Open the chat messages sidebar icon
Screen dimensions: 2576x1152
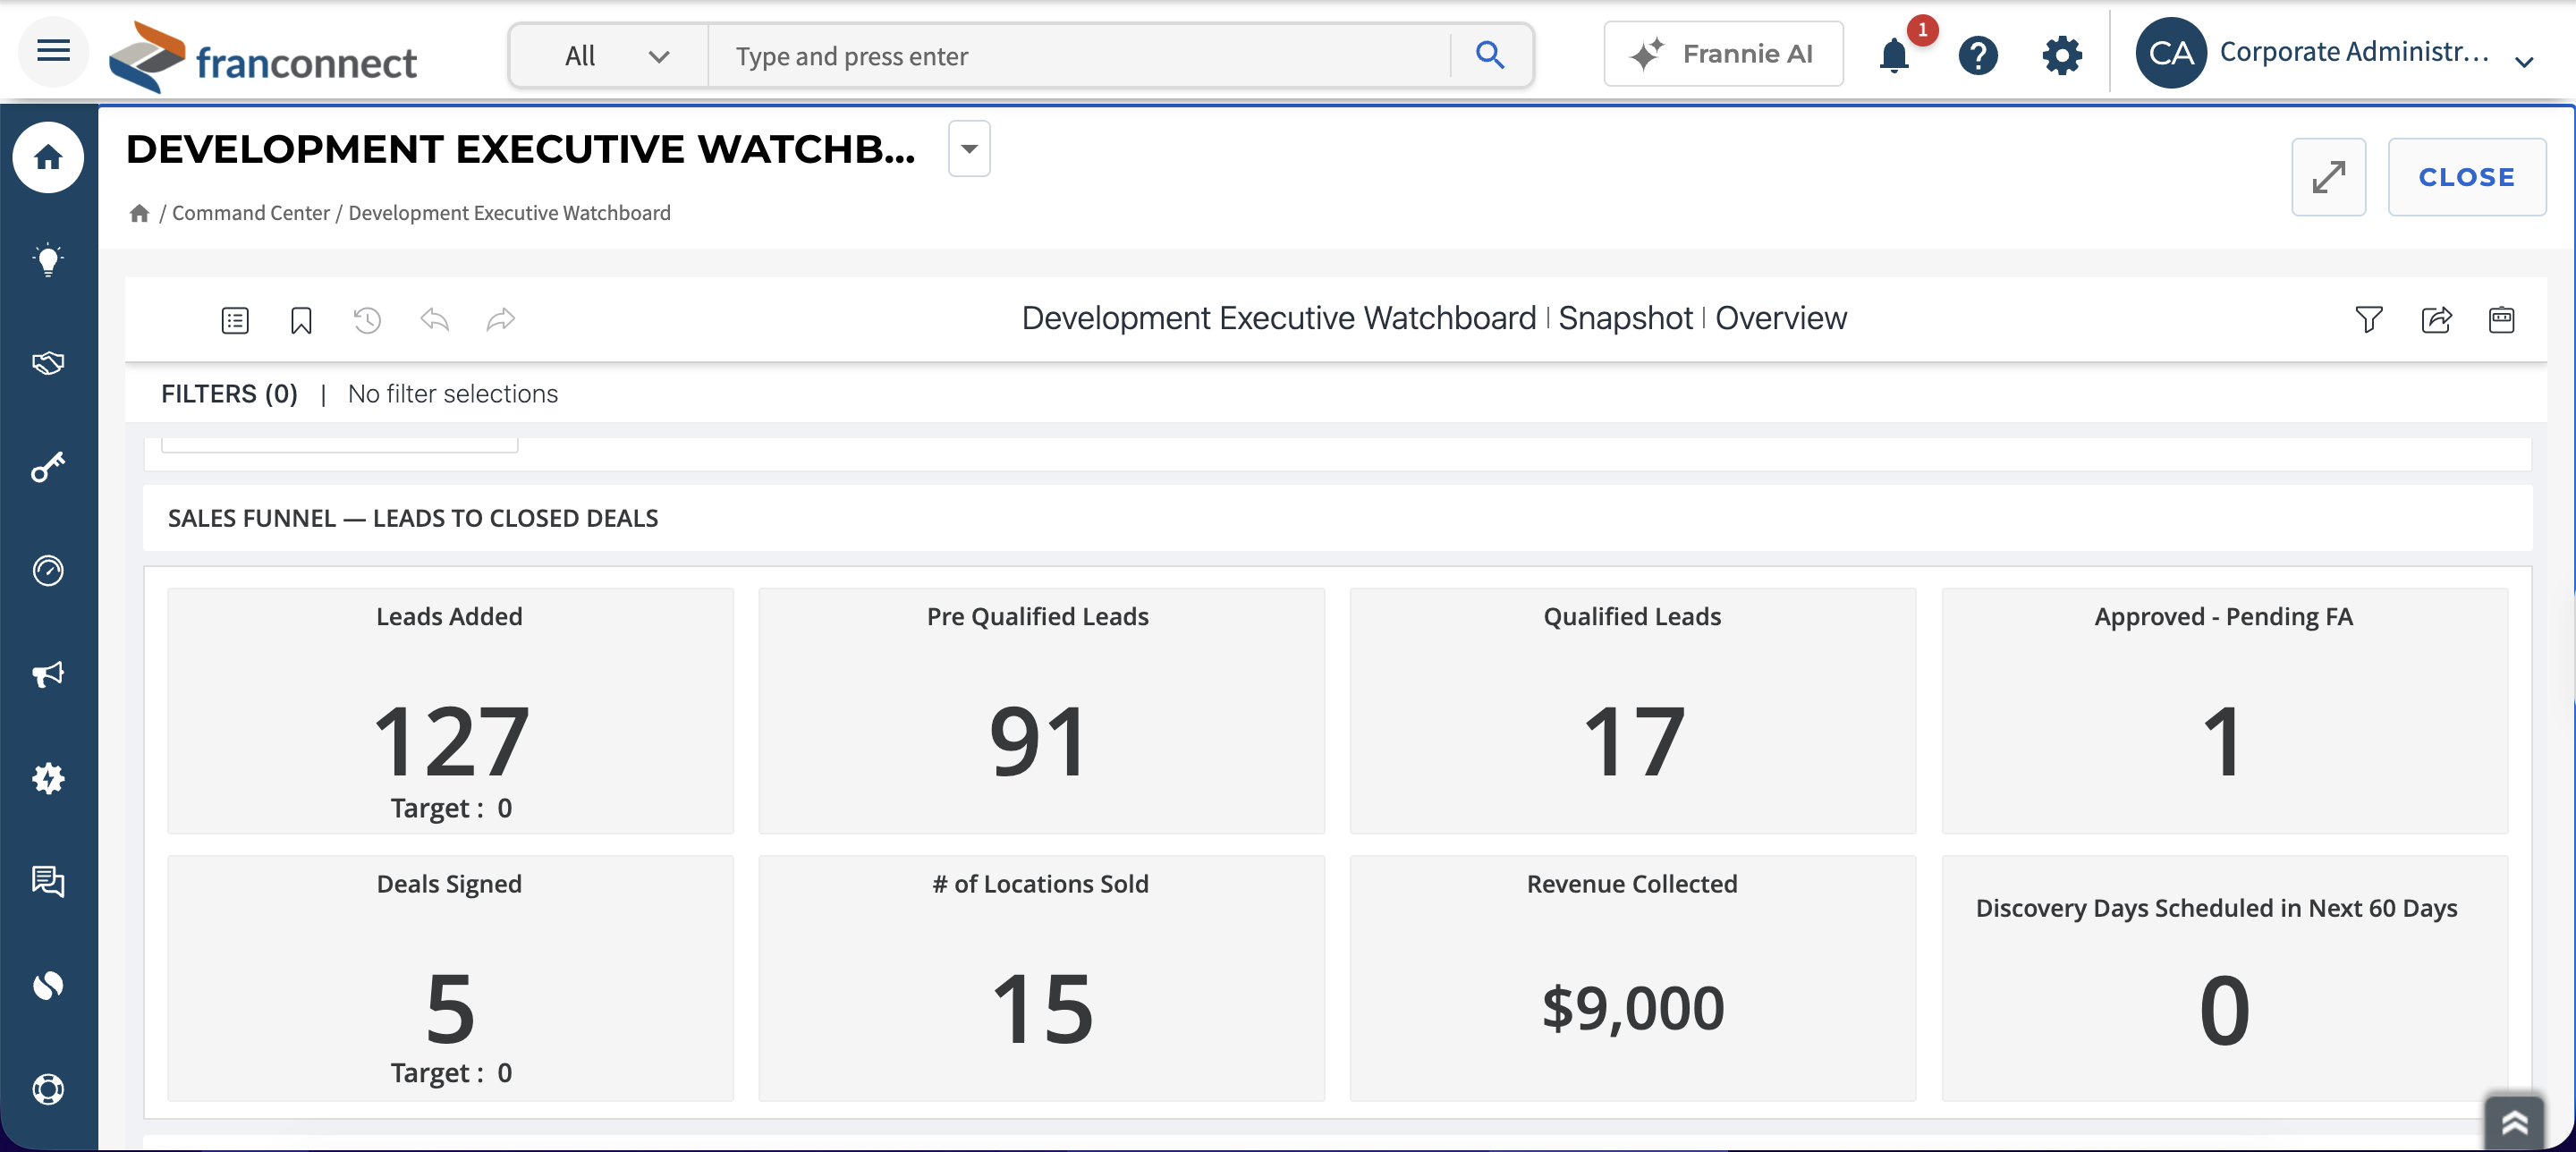click(48, 882)
